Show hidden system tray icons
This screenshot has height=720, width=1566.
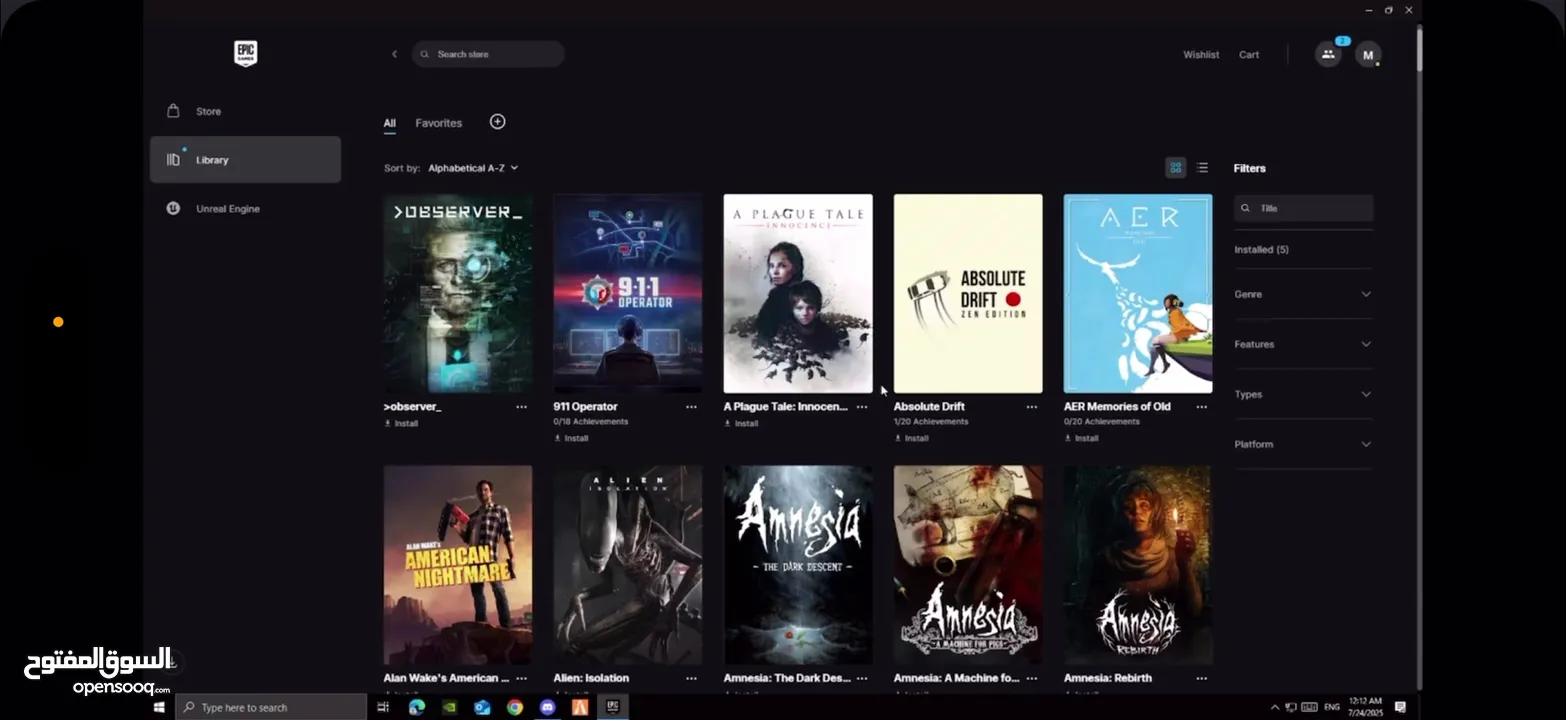(x=1274, y=707)
